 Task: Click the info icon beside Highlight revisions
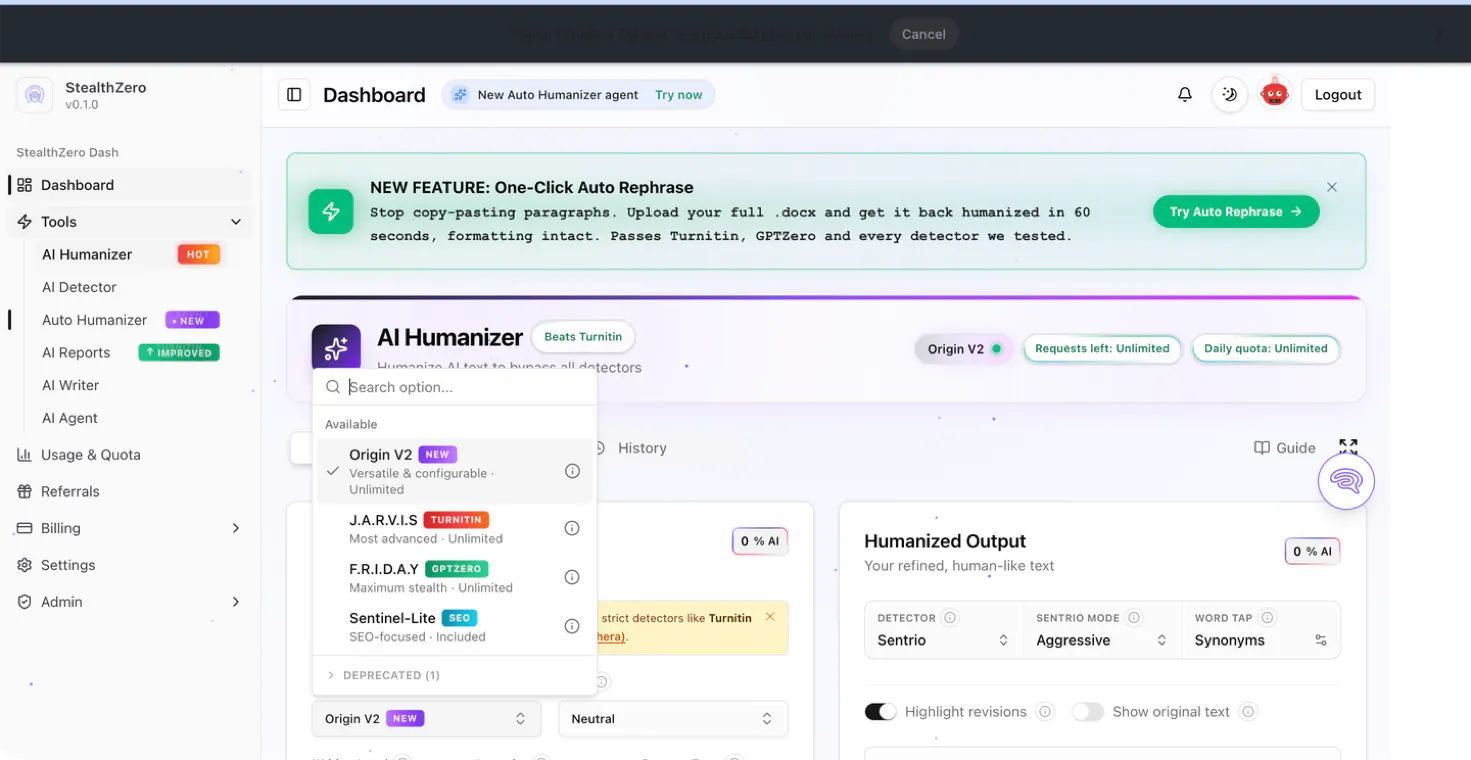coord(1045,712)
